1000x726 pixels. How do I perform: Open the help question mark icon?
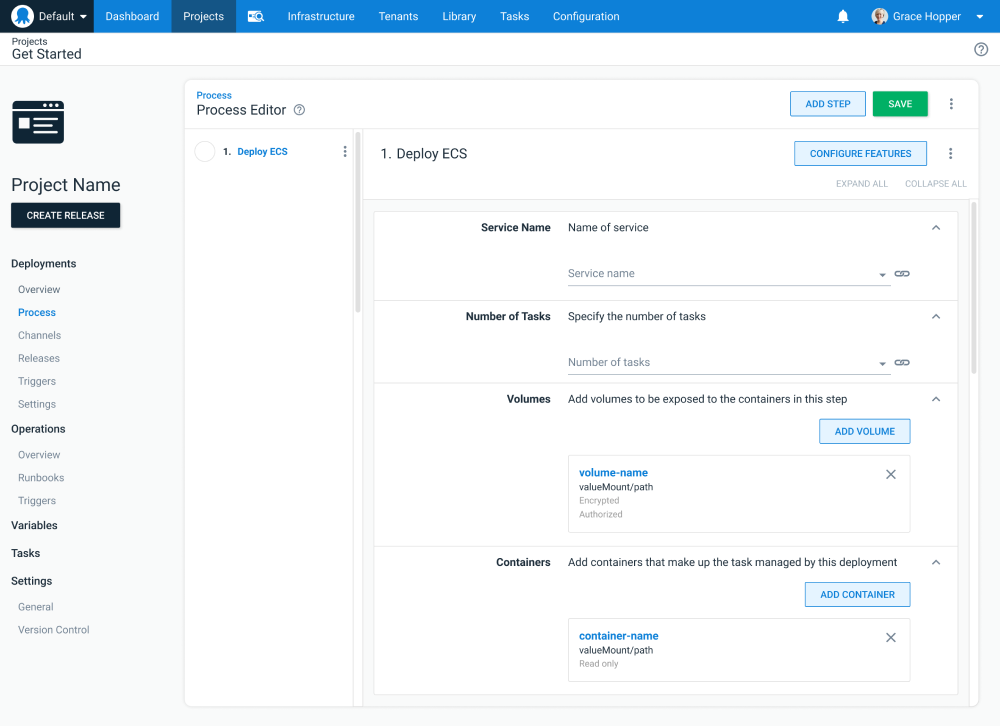[x=980, y=48]
